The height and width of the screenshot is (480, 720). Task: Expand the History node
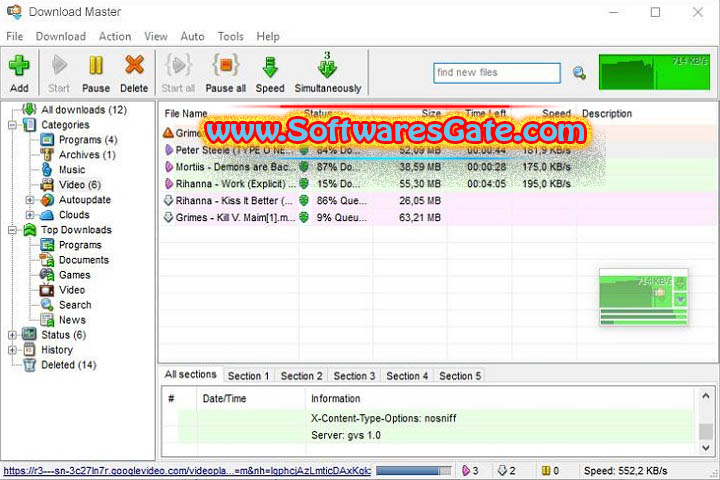point(12,350)
